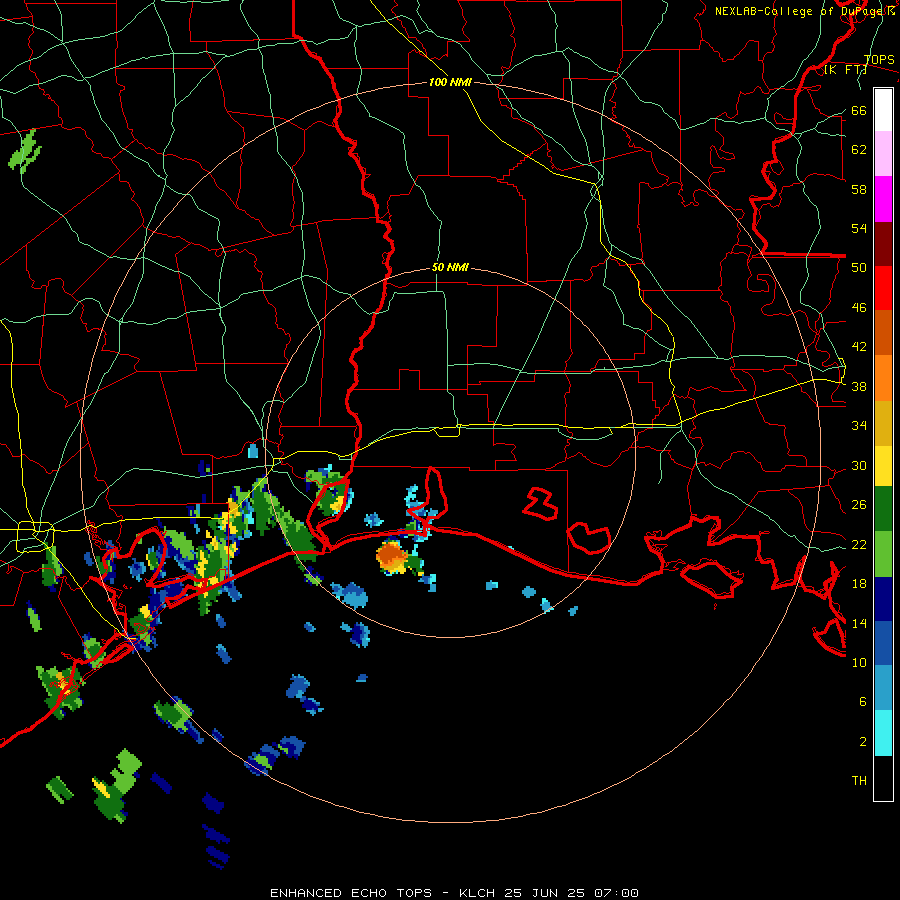This screenshot has width=900, height=900.
Task: Click the medium blue legend band
Action: pos(883,643)
